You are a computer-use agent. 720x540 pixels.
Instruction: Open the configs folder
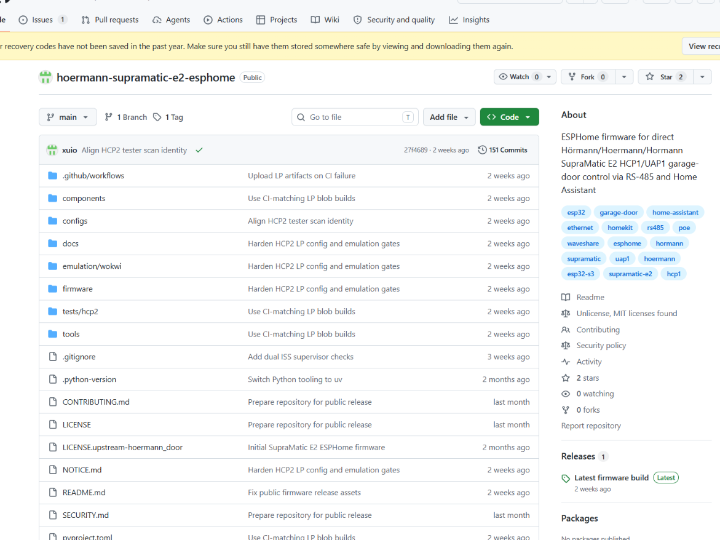pos(75,221)
